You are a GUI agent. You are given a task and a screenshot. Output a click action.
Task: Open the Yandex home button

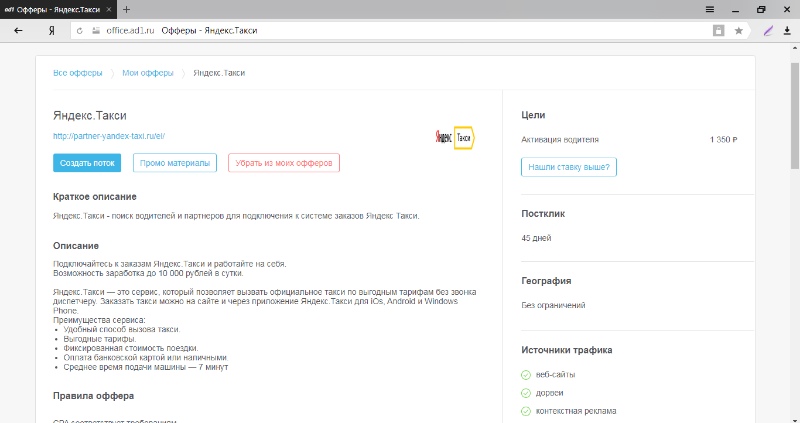click(51, 31)
